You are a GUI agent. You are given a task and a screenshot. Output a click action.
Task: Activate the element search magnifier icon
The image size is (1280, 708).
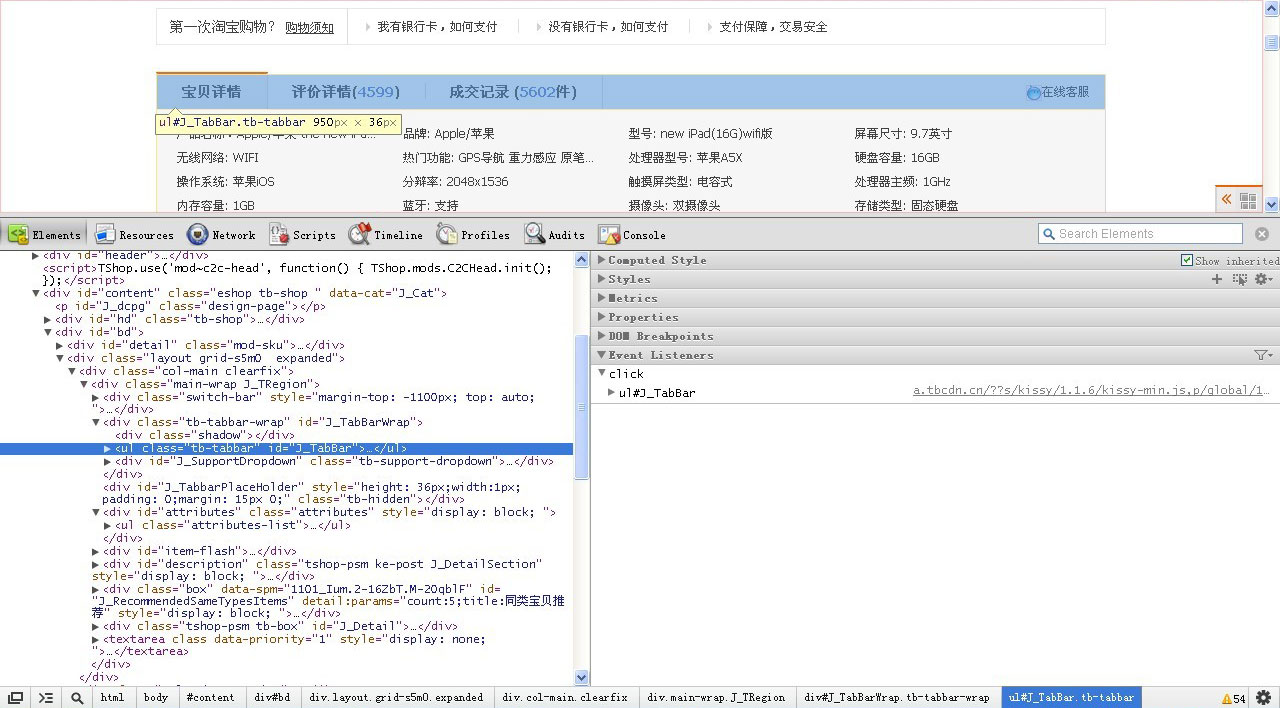tap(77, 697)
